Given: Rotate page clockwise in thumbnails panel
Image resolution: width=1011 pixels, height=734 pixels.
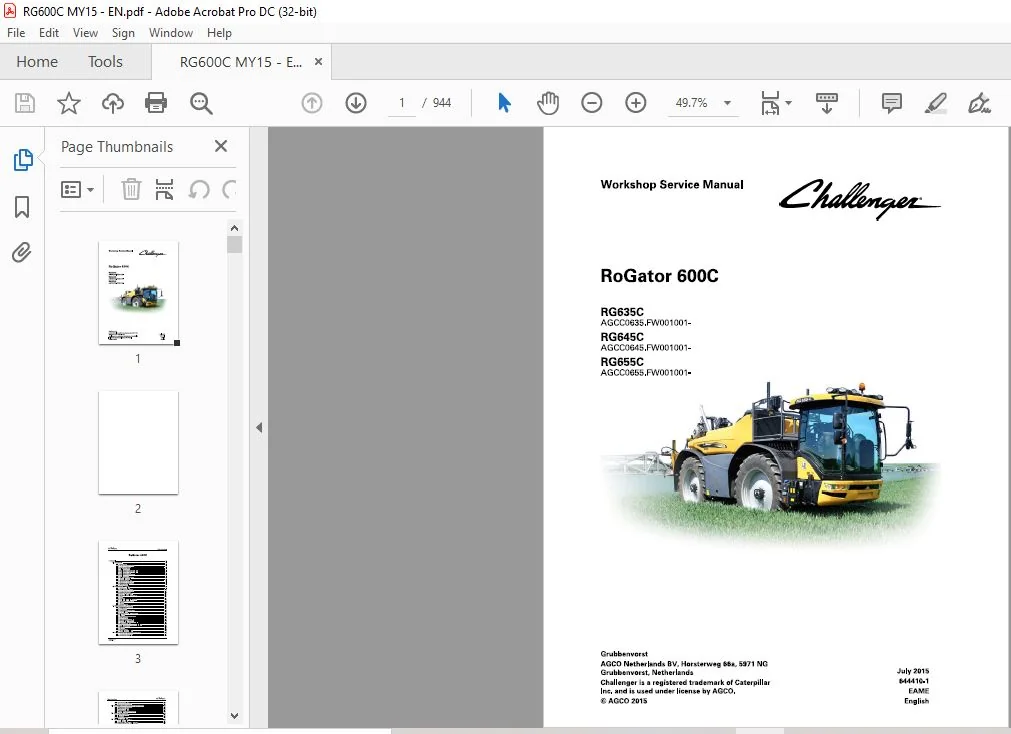Looking at the screenshot, I should pyautogui.click(x=229, y=190).
